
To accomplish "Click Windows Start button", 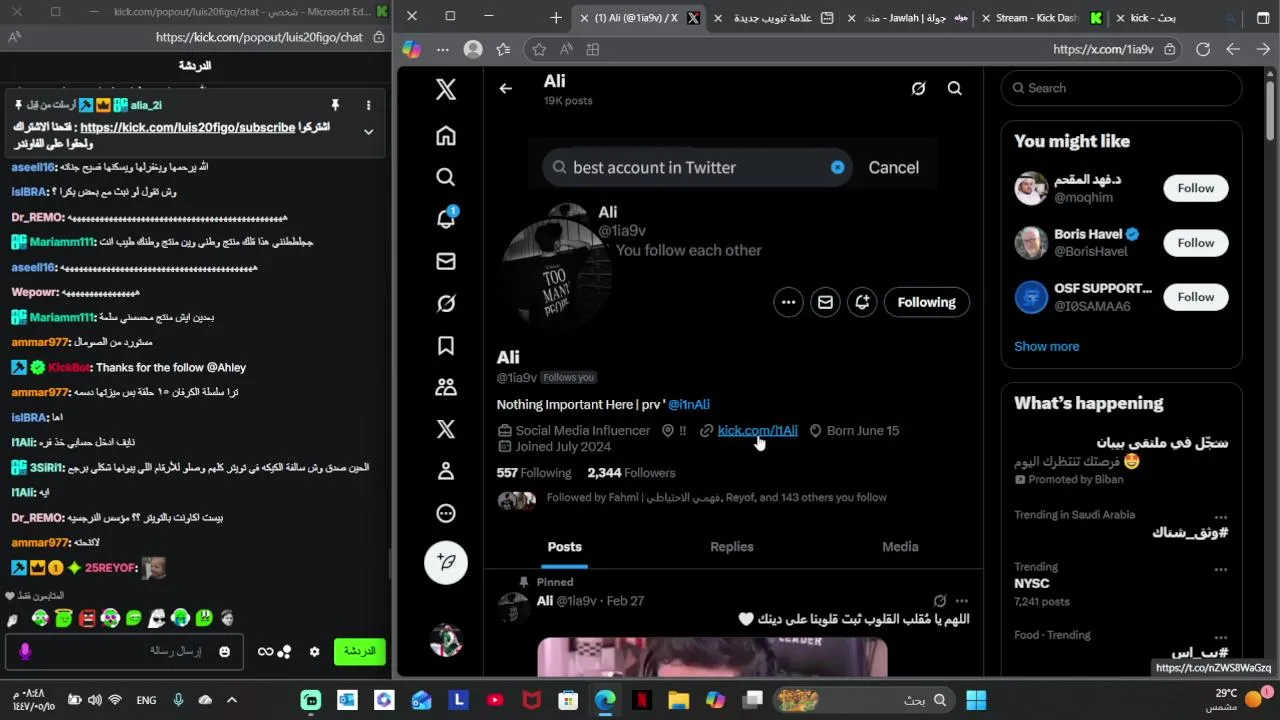I will pyautogui.click(x=976, y=700).
